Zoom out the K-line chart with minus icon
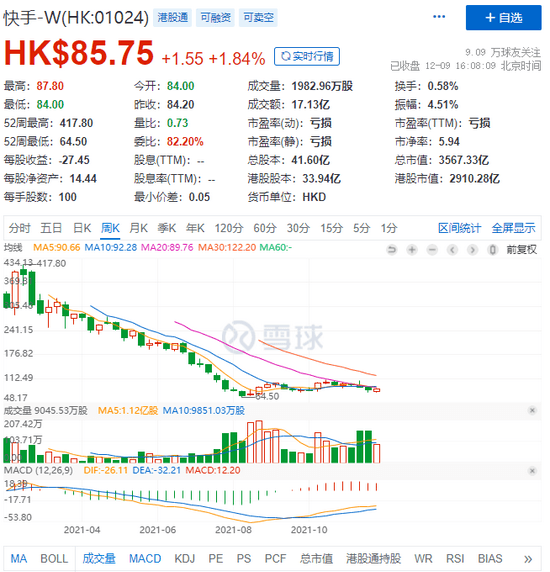Image resolution: width=550 pixels, height=572 pixels. point(432,250)
